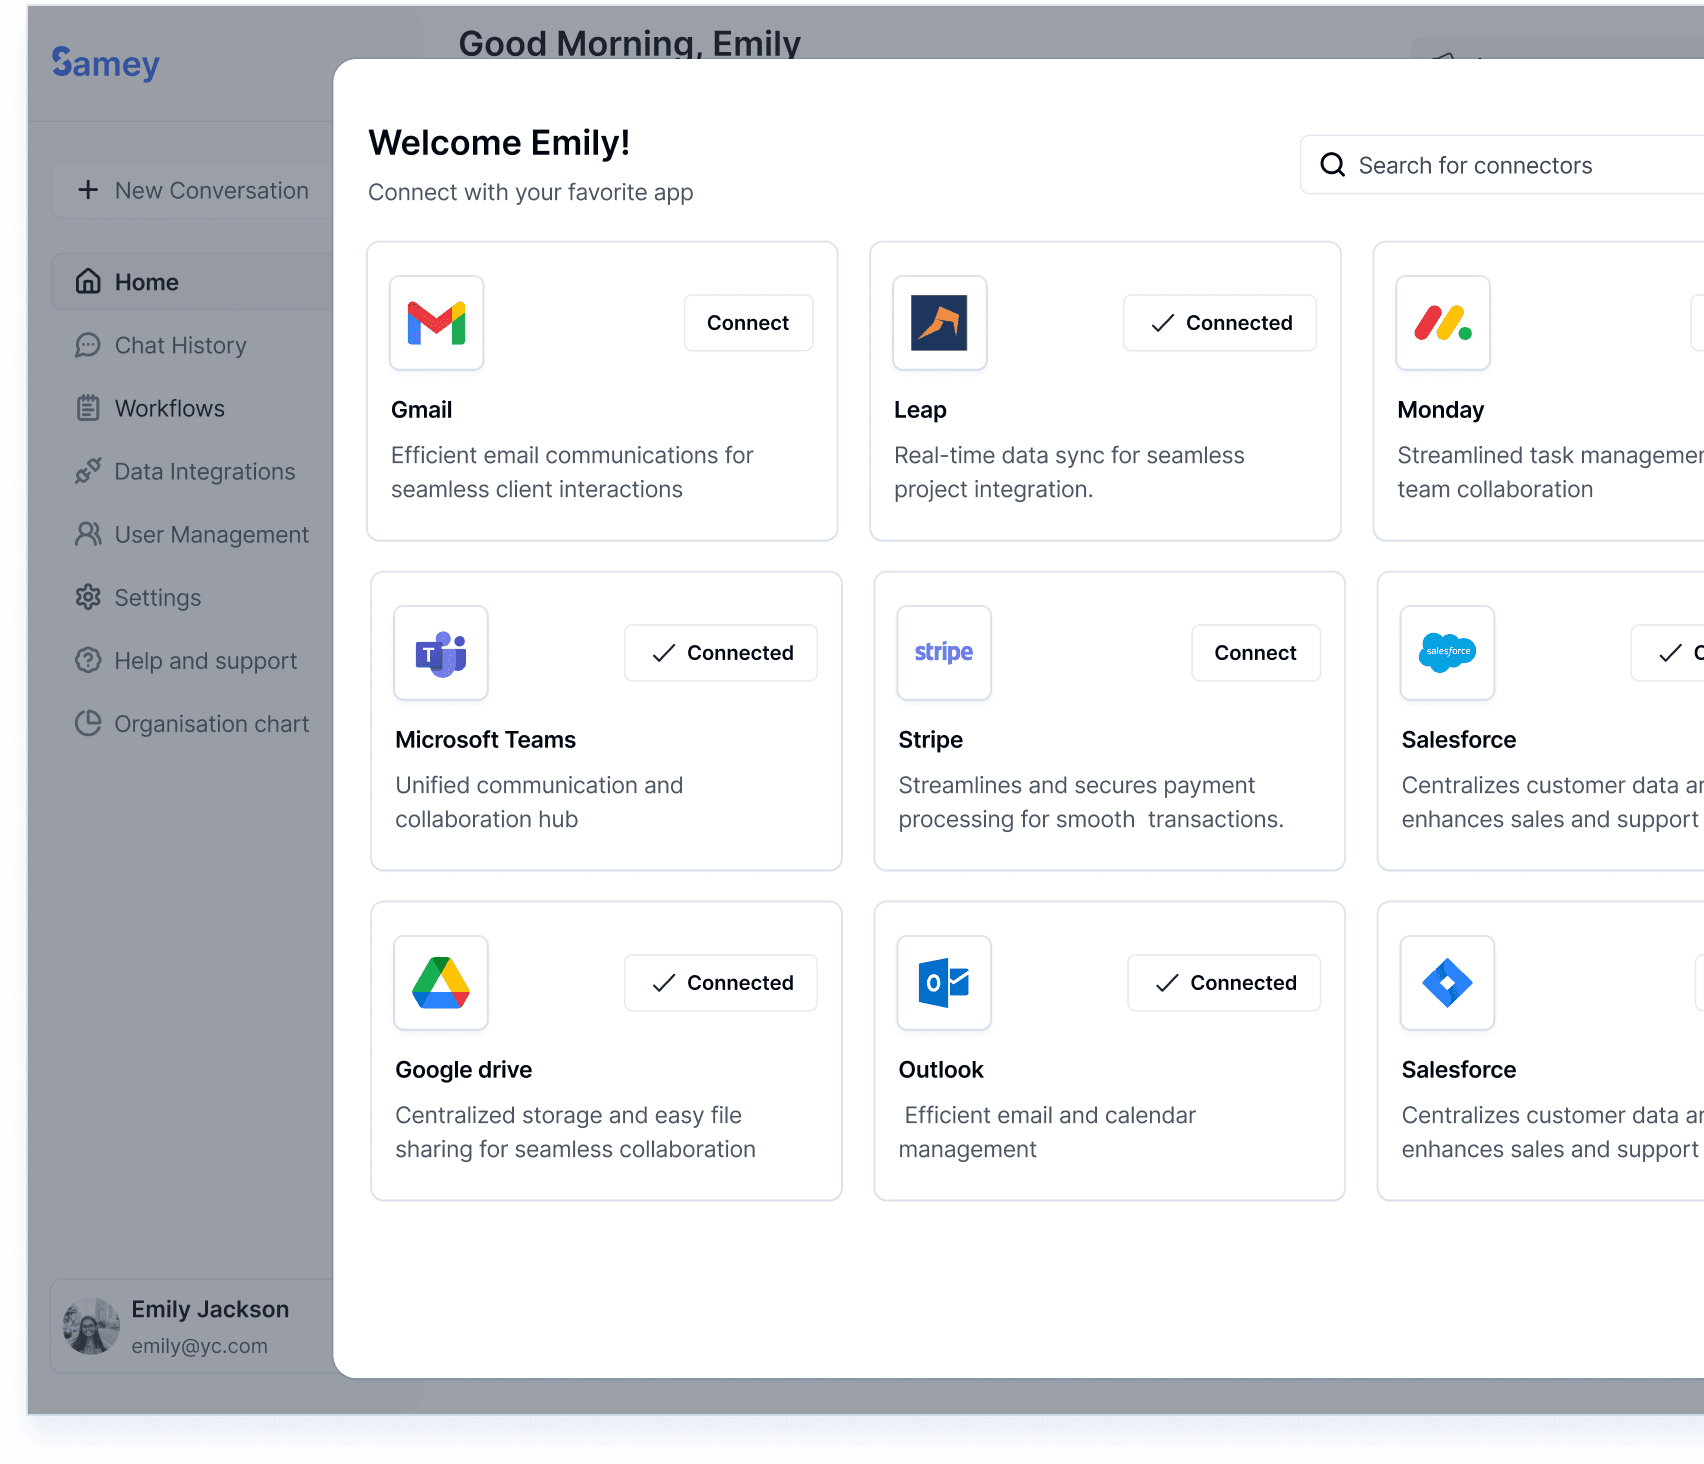Click the Stripe app icon
This screenshot has height=1464, width=1704.
(944, 653)
